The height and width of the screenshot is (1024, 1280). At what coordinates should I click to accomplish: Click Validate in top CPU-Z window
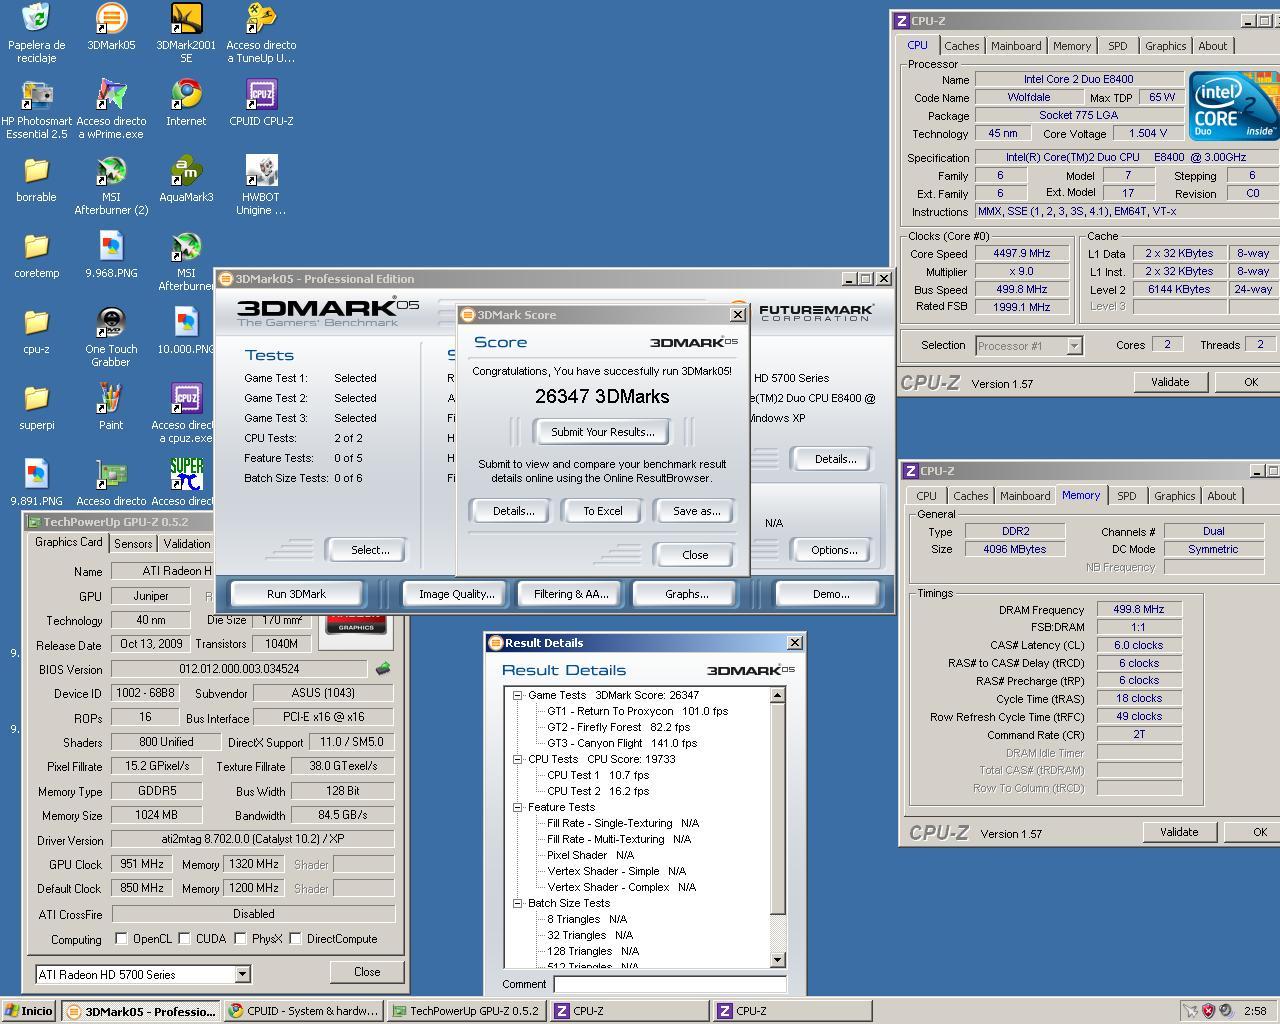click(x=1170, y=382)
